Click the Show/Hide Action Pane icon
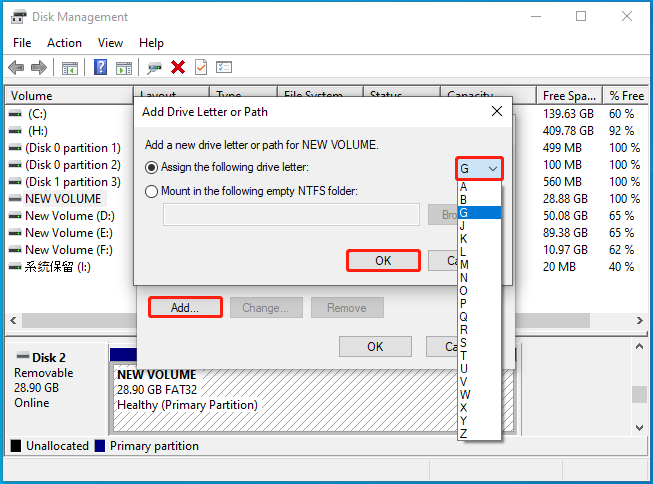The width and height of the screenshot is (653, 484). (x=124, y=67)
